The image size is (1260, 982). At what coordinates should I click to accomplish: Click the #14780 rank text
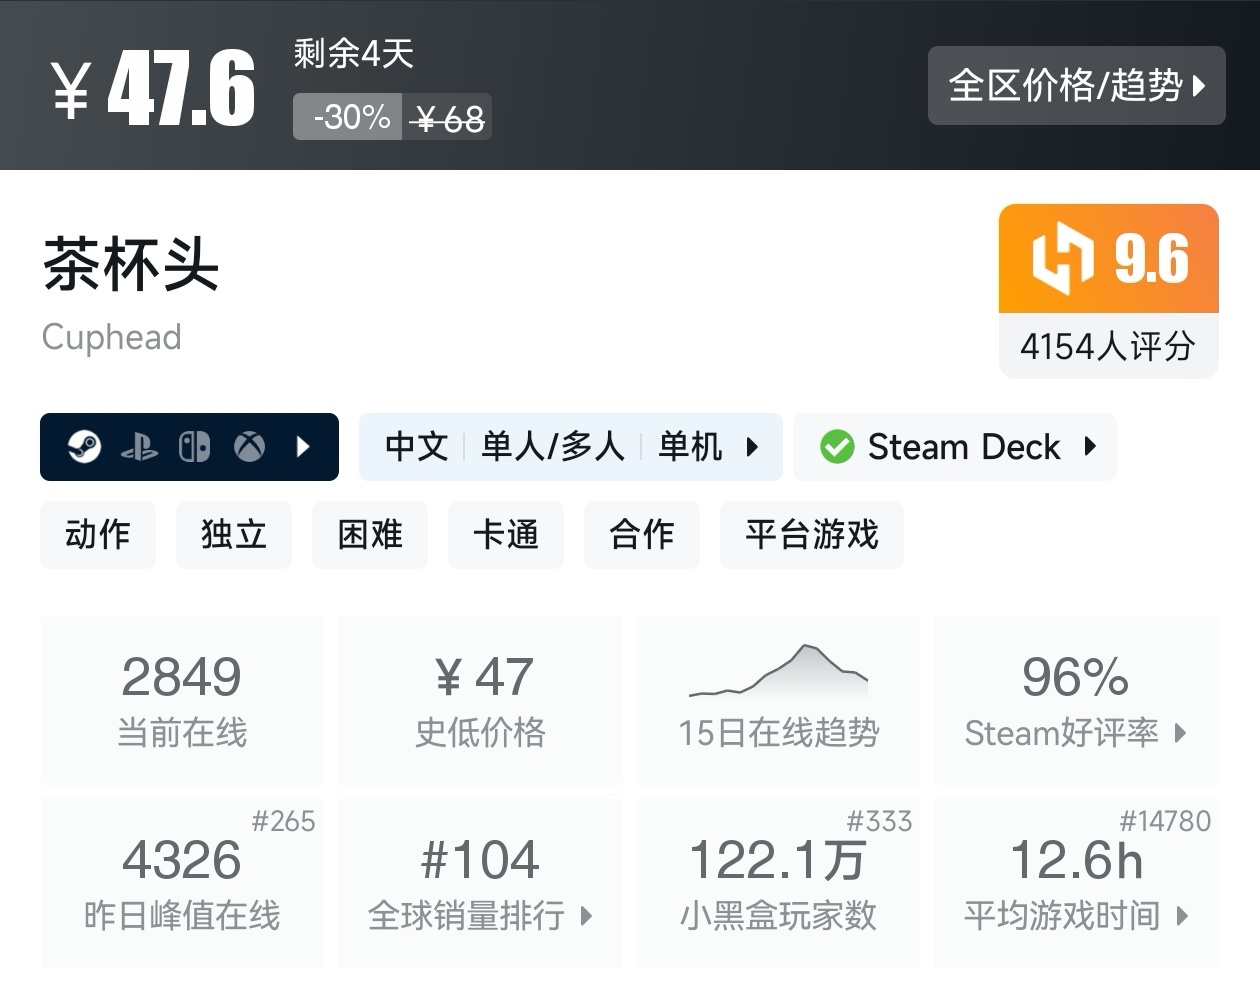(x=1165, y=822)
